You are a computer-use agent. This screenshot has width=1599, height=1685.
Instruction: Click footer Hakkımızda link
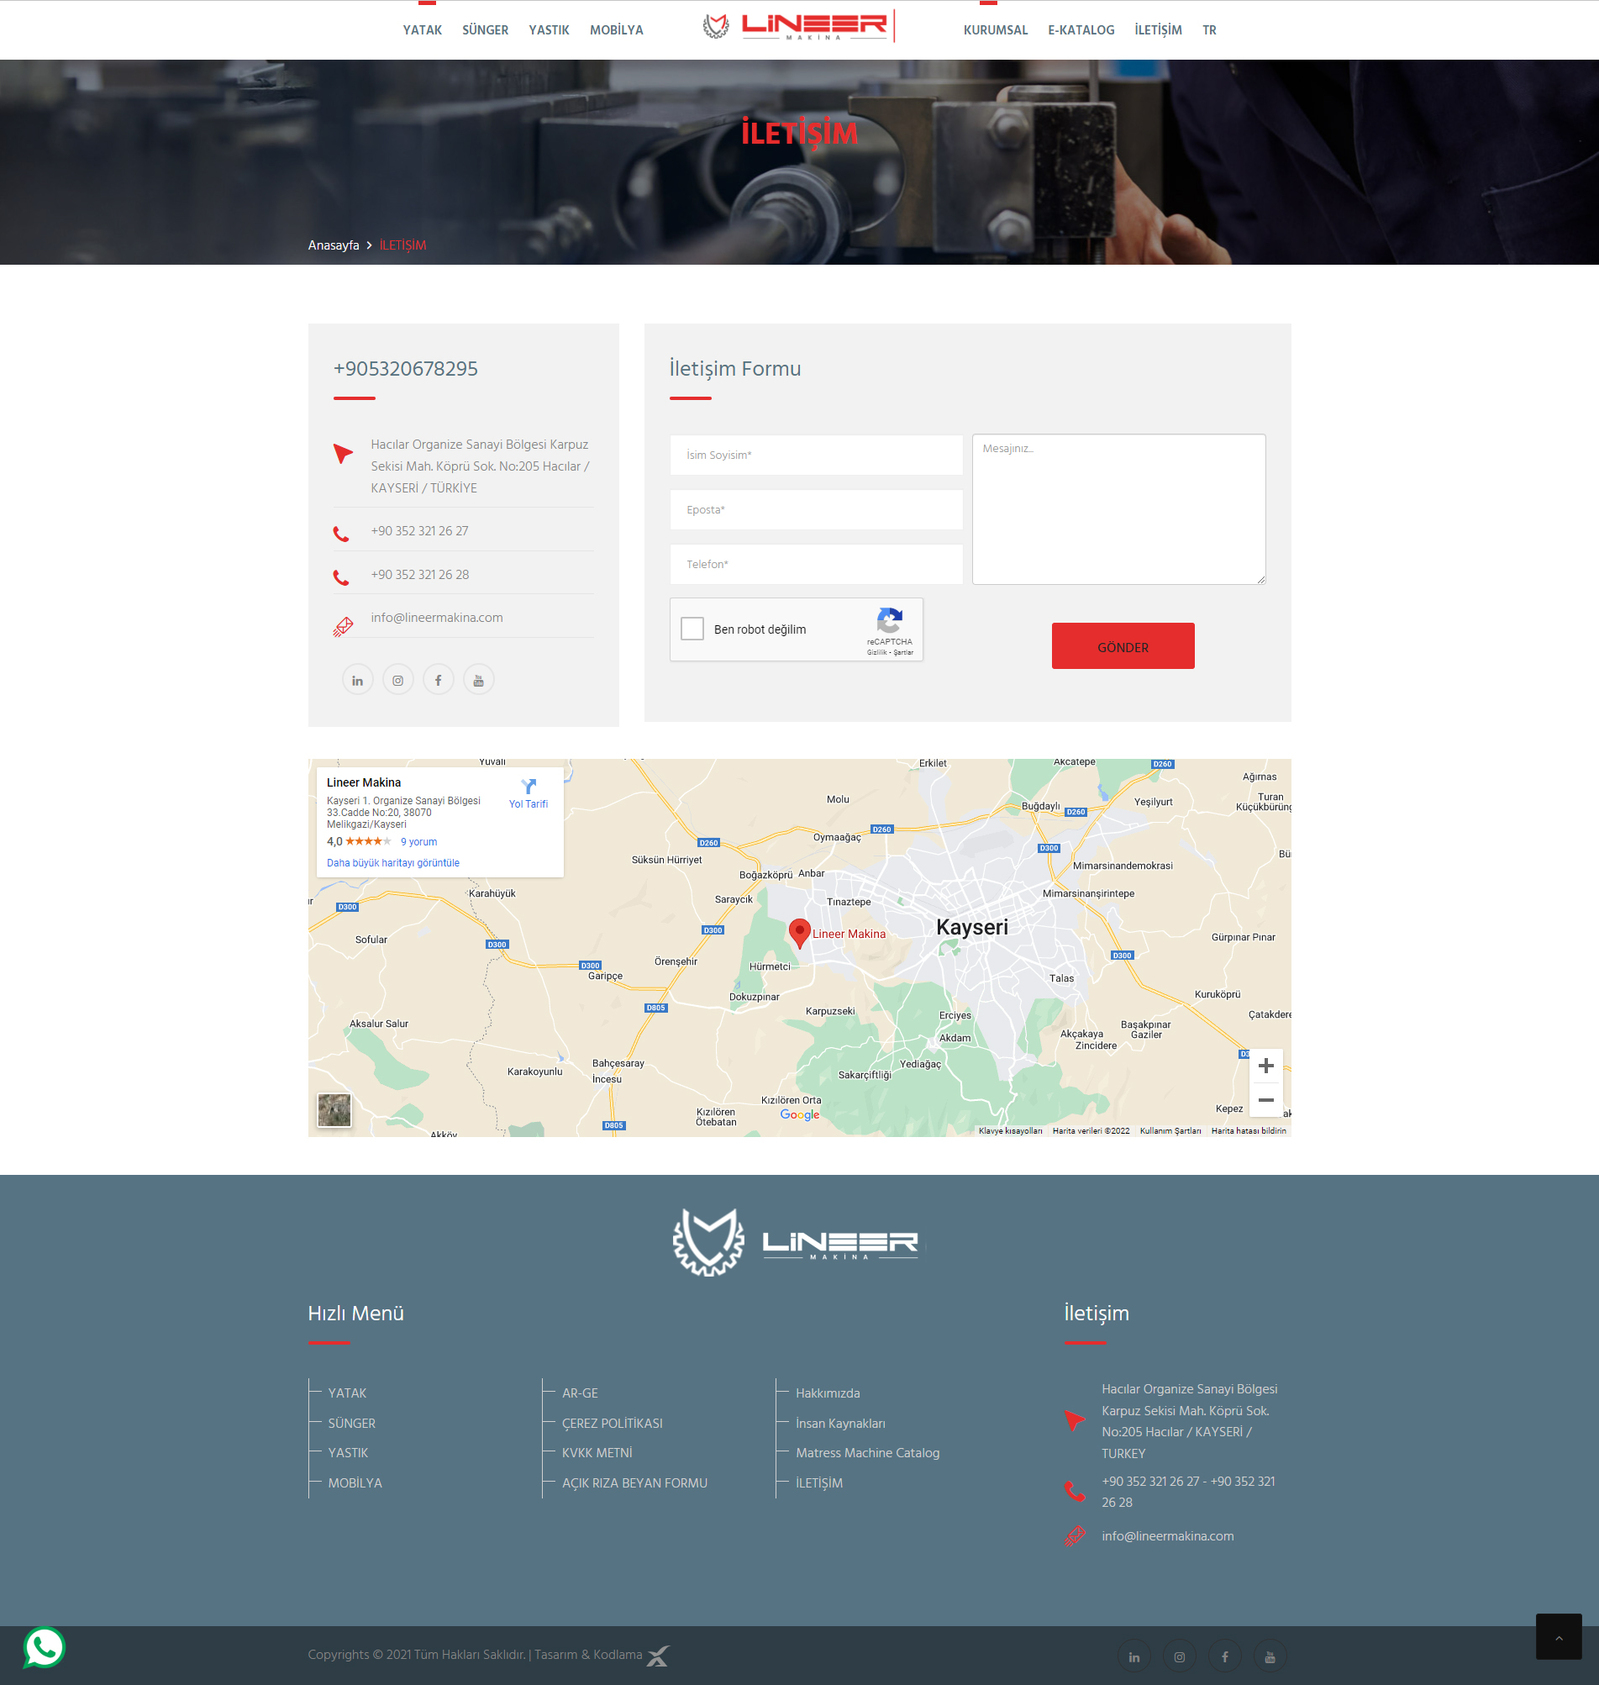pyautogui.click(x=828, y=1393)
